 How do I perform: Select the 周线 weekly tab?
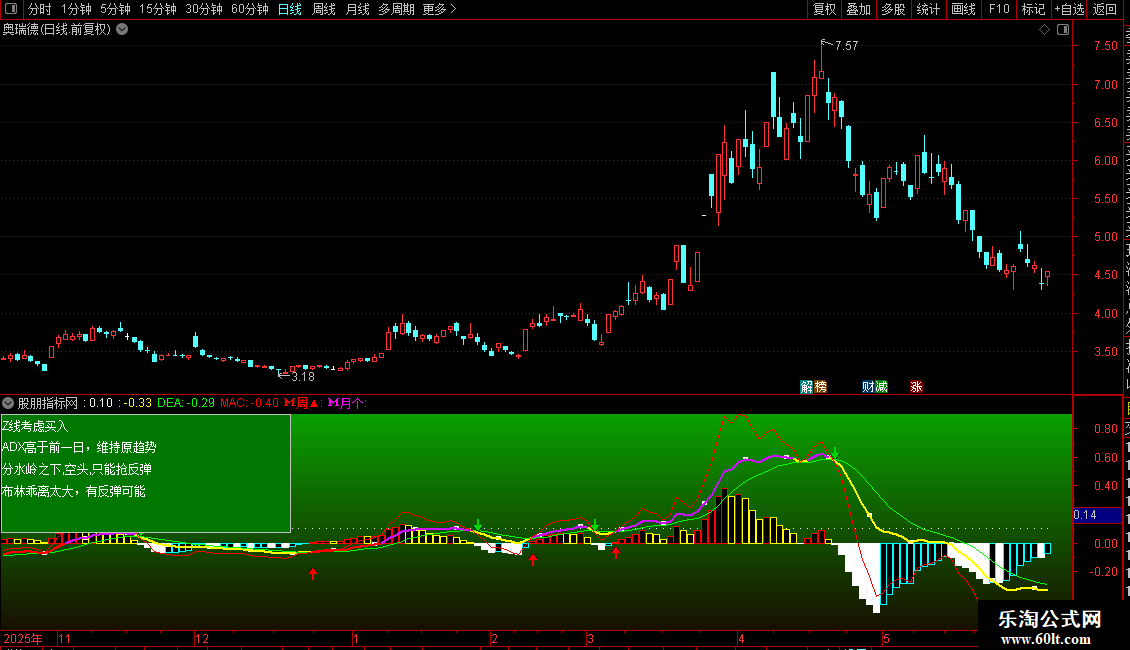tap(324, 9)
